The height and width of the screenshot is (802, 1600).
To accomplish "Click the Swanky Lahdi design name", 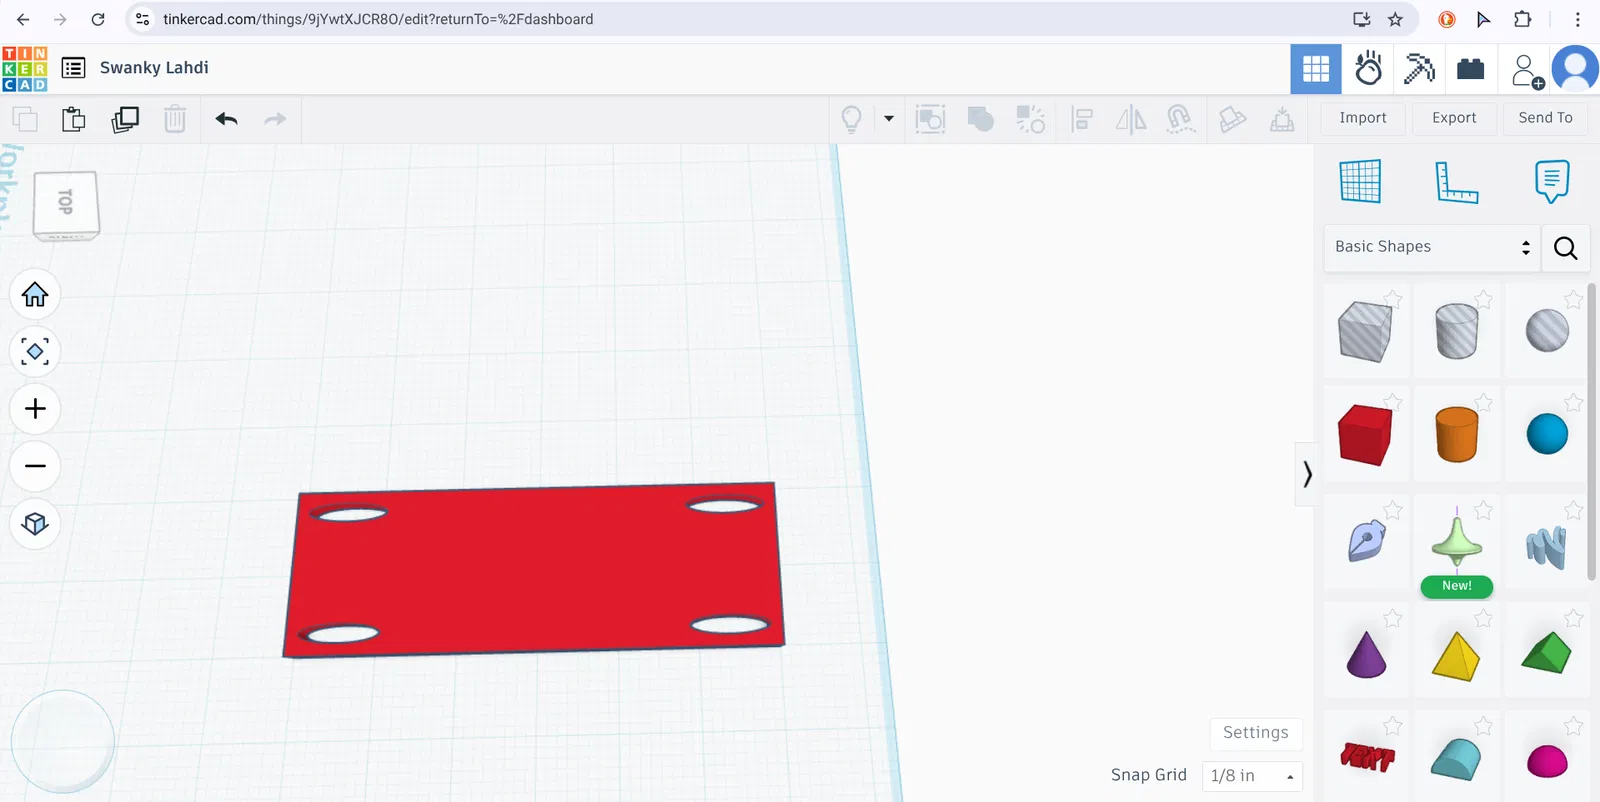I will [x=154, y=68].
